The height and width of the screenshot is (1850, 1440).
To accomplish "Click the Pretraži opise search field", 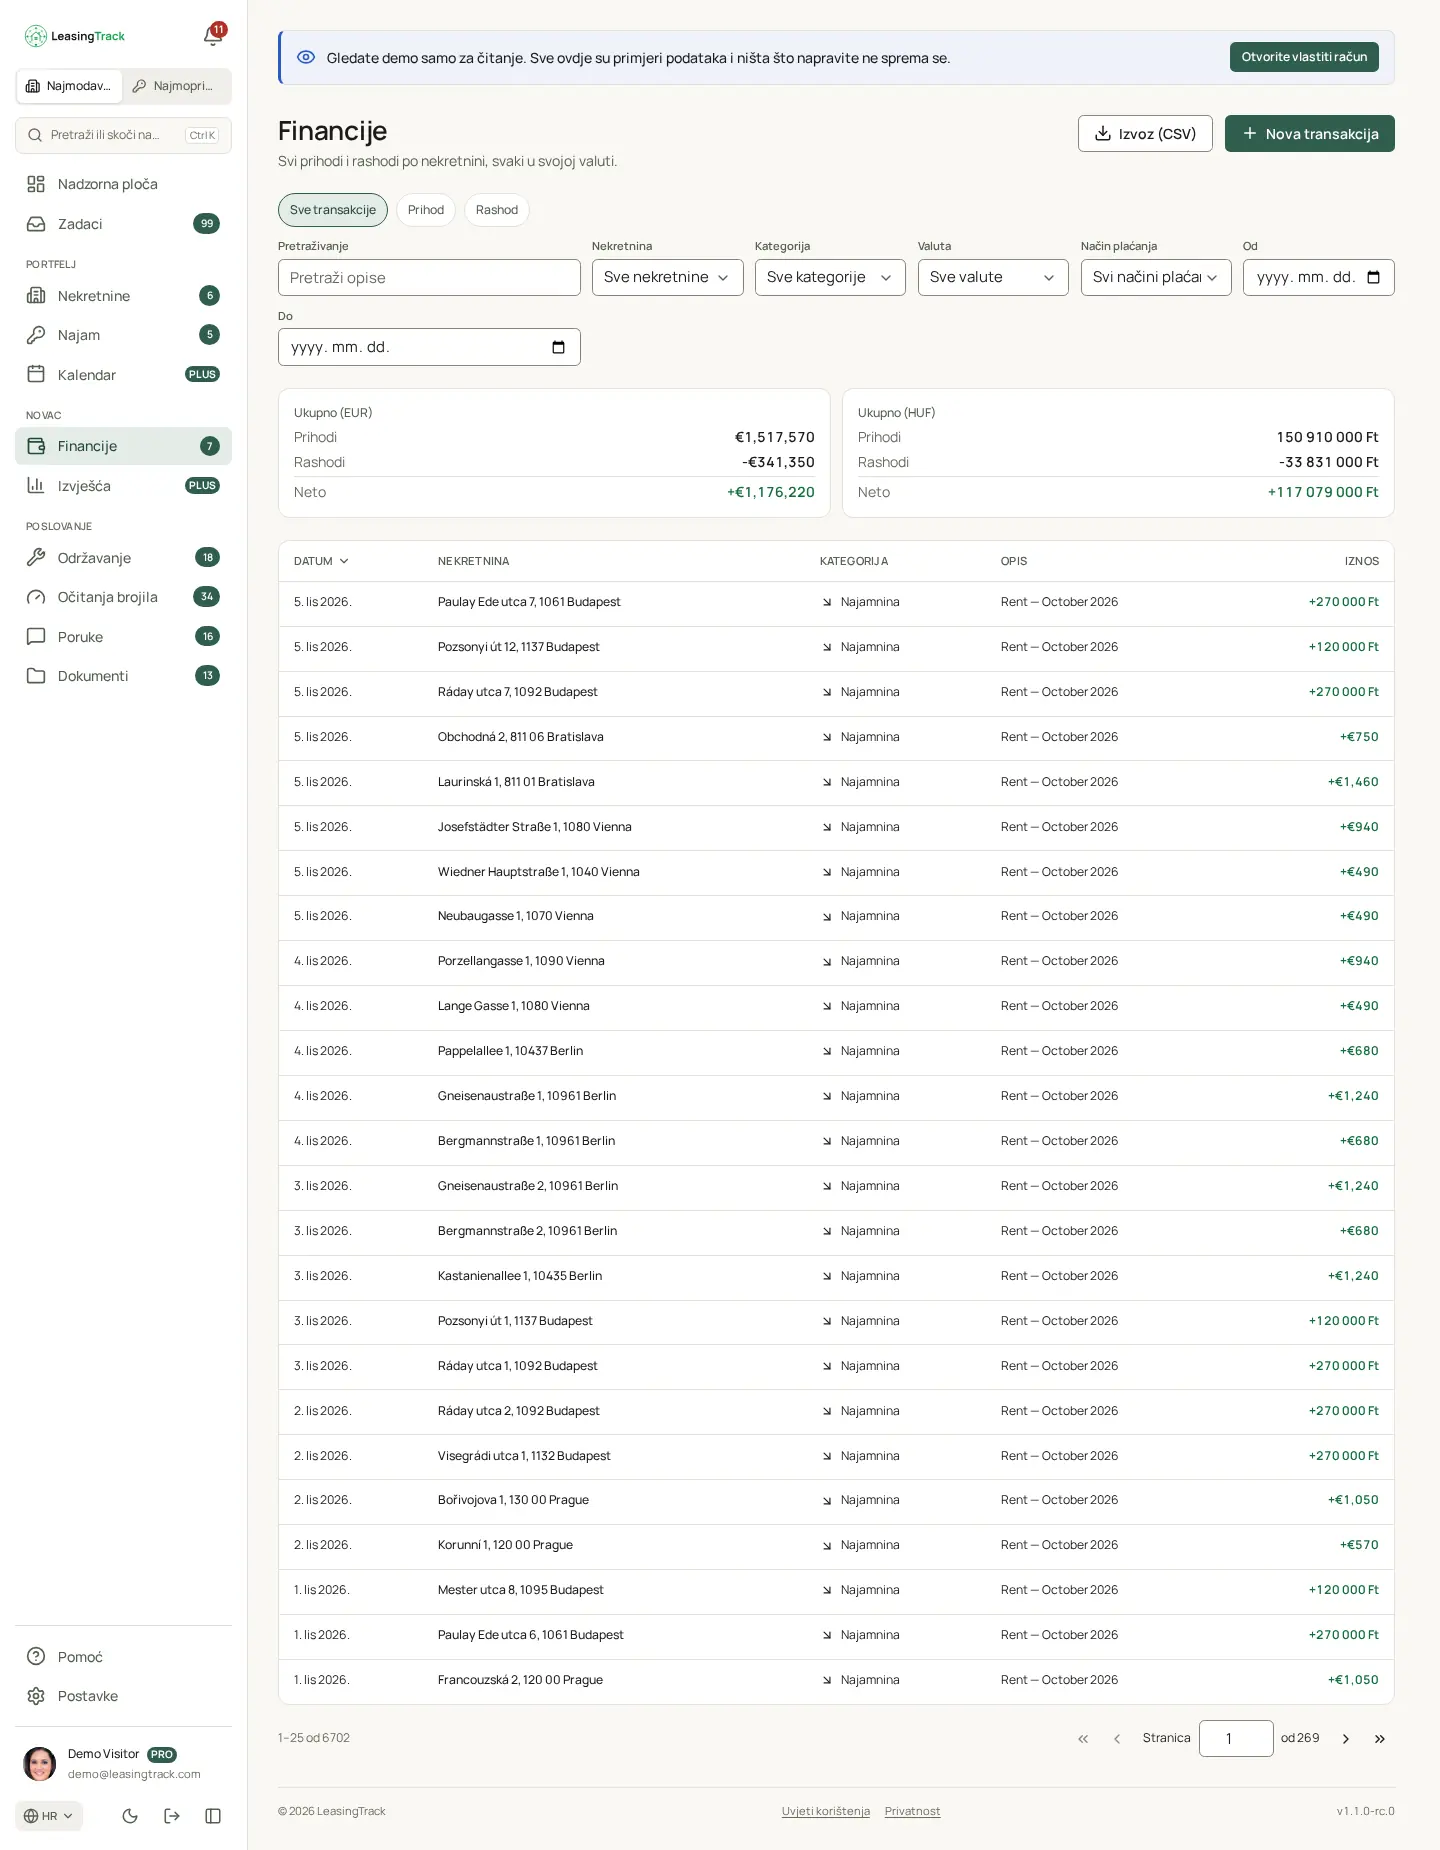I will (x=429, y=277).
